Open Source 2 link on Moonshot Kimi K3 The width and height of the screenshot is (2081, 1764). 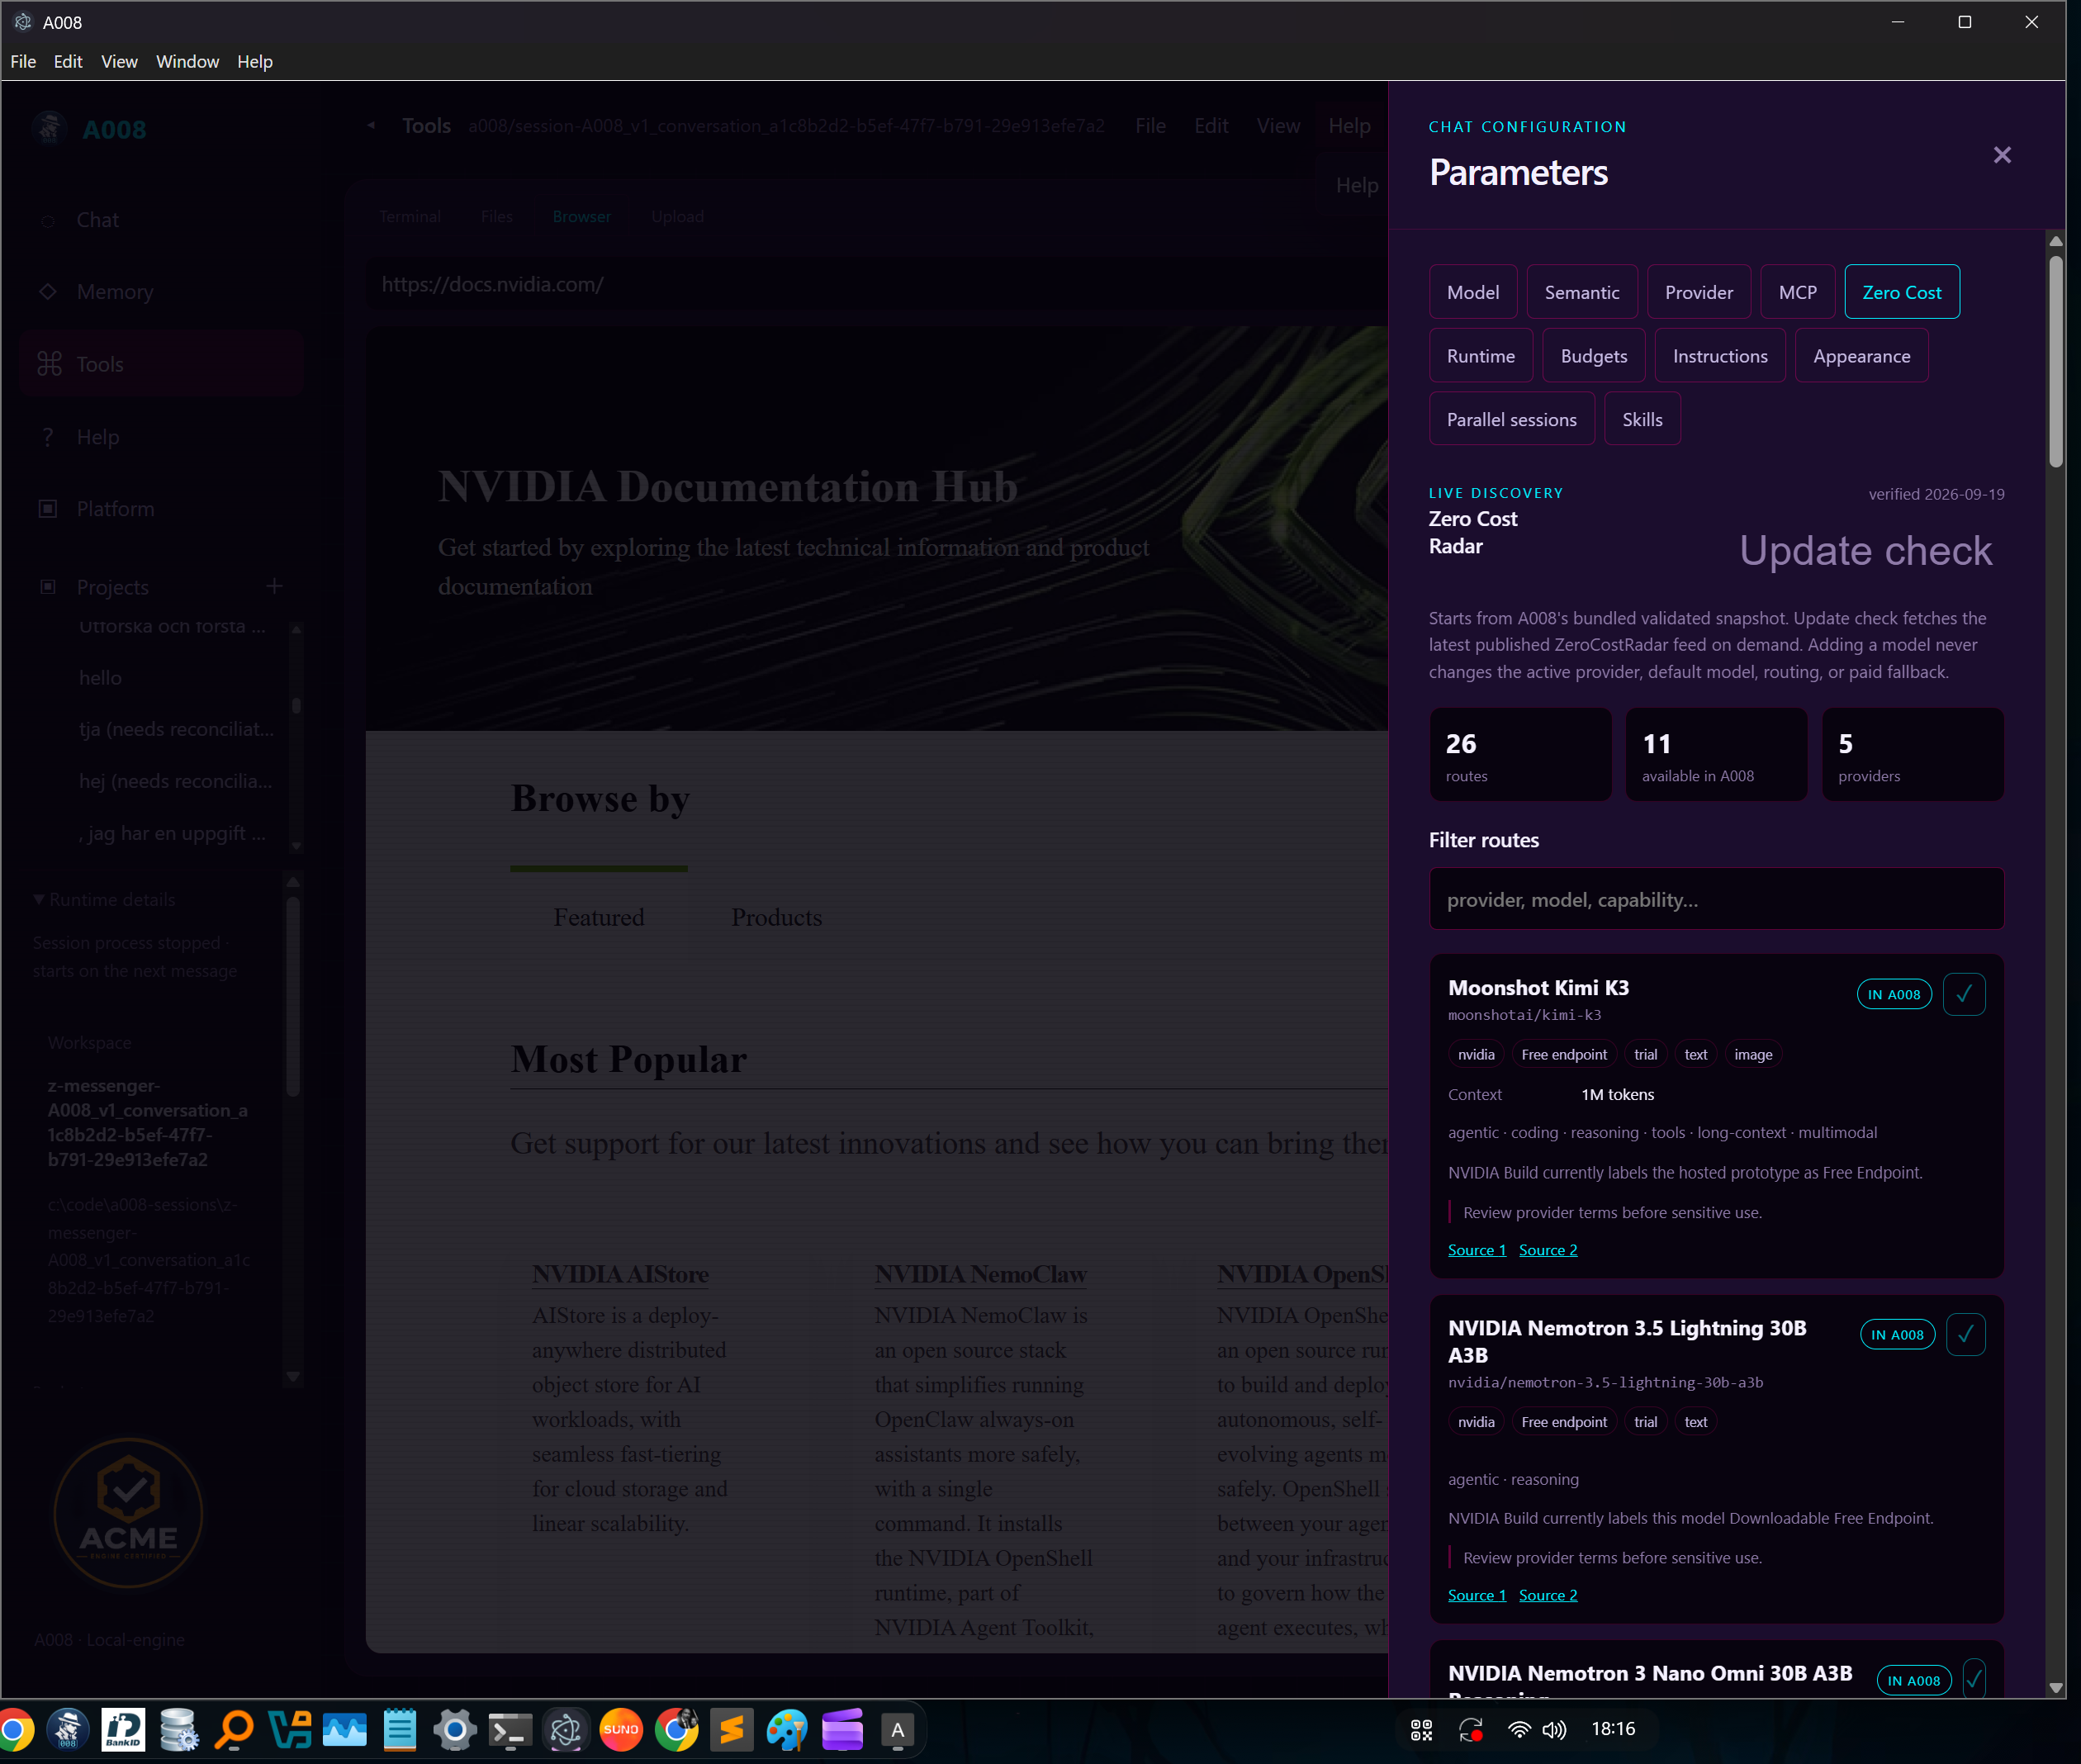1548,1250
